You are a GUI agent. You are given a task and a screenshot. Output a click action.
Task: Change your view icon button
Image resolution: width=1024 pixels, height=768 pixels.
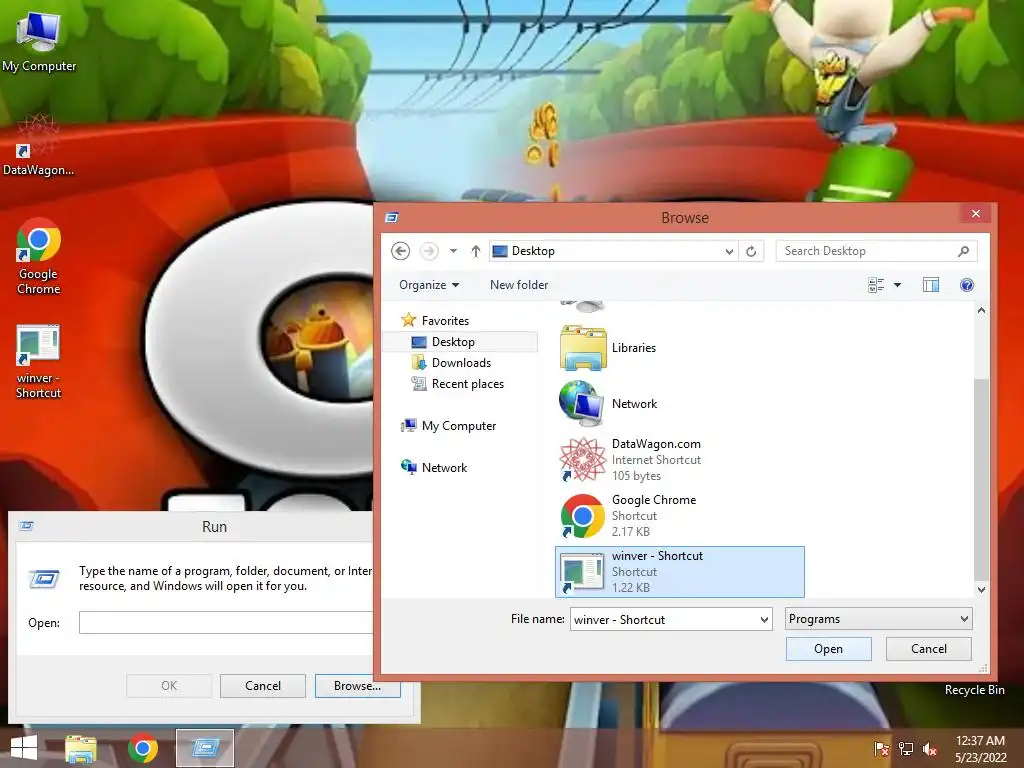pos(876,285)
